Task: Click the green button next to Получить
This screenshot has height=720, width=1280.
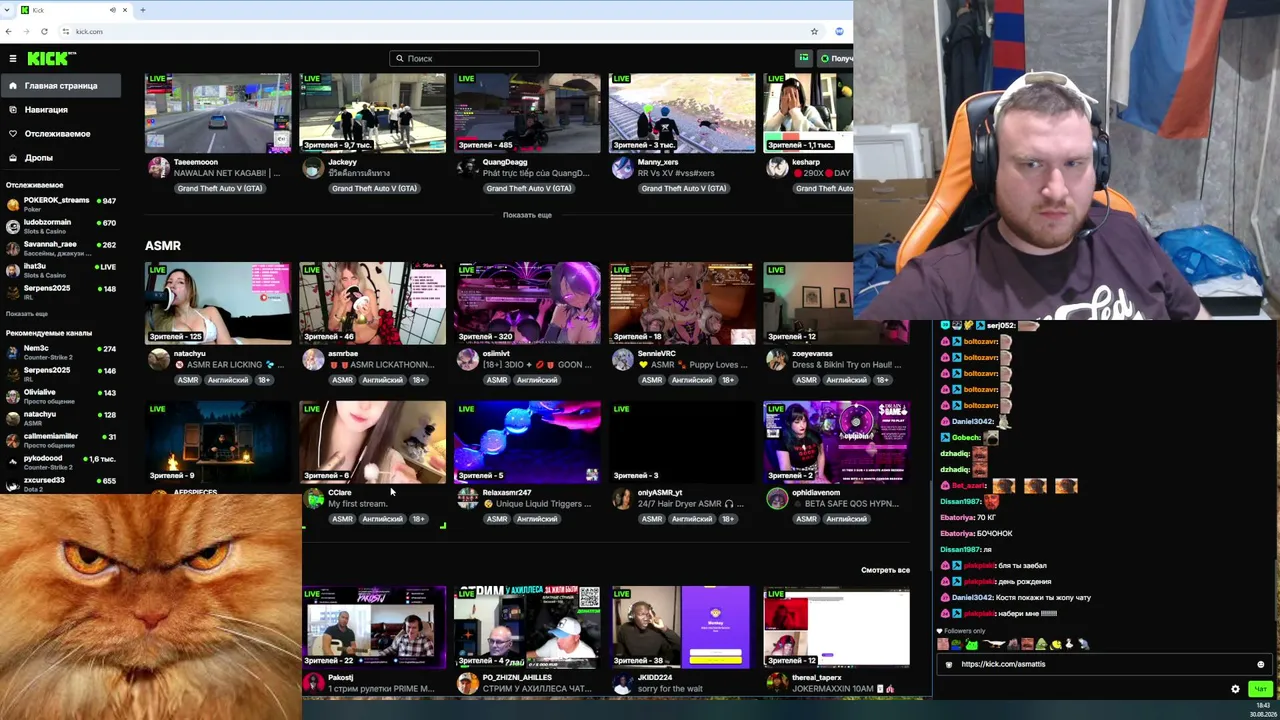Action: 803,58
